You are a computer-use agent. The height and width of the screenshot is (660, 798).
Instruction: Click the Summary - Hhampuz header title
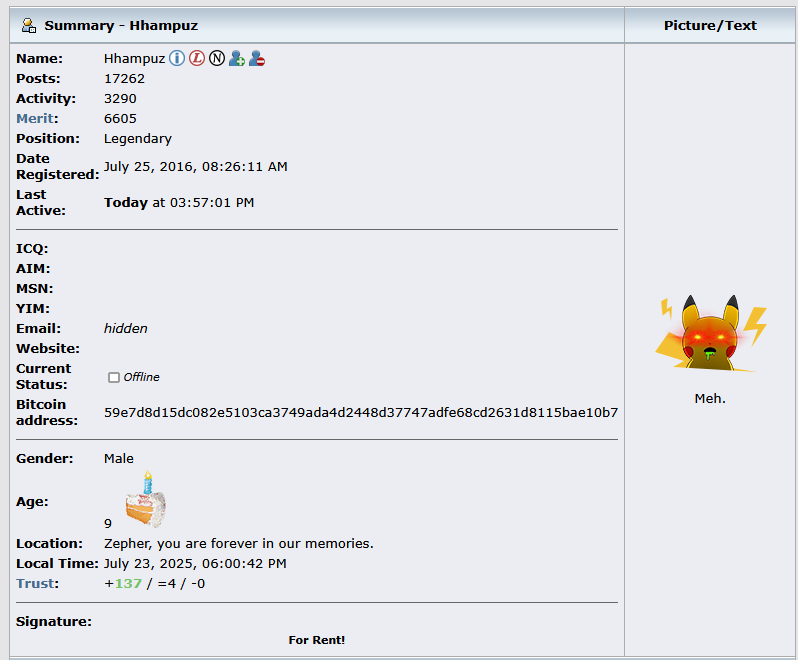[121, 25]
